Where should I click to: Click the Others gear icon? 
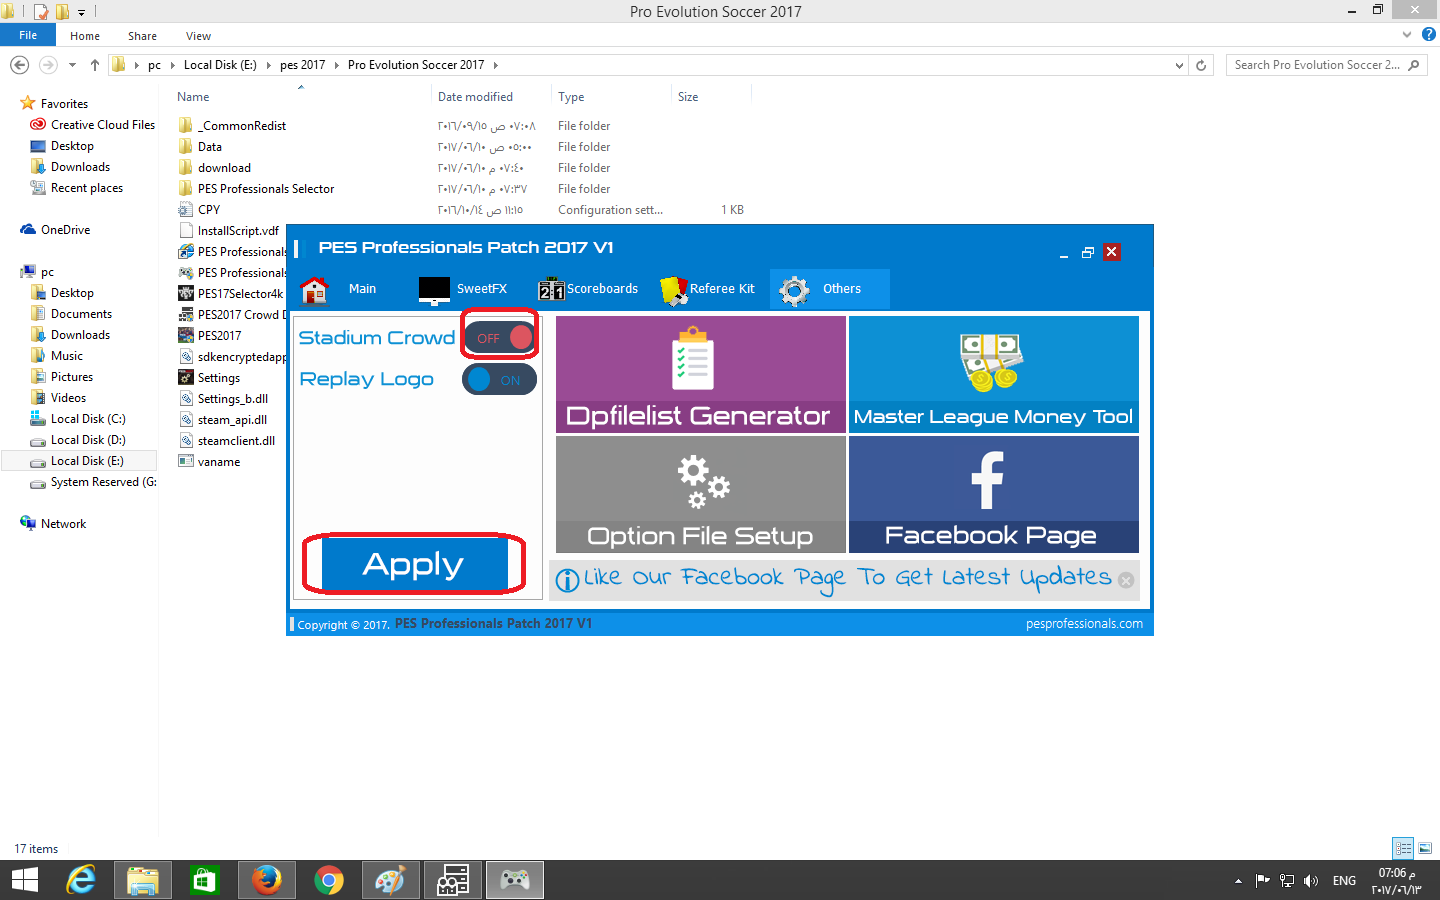pos(795,290)
